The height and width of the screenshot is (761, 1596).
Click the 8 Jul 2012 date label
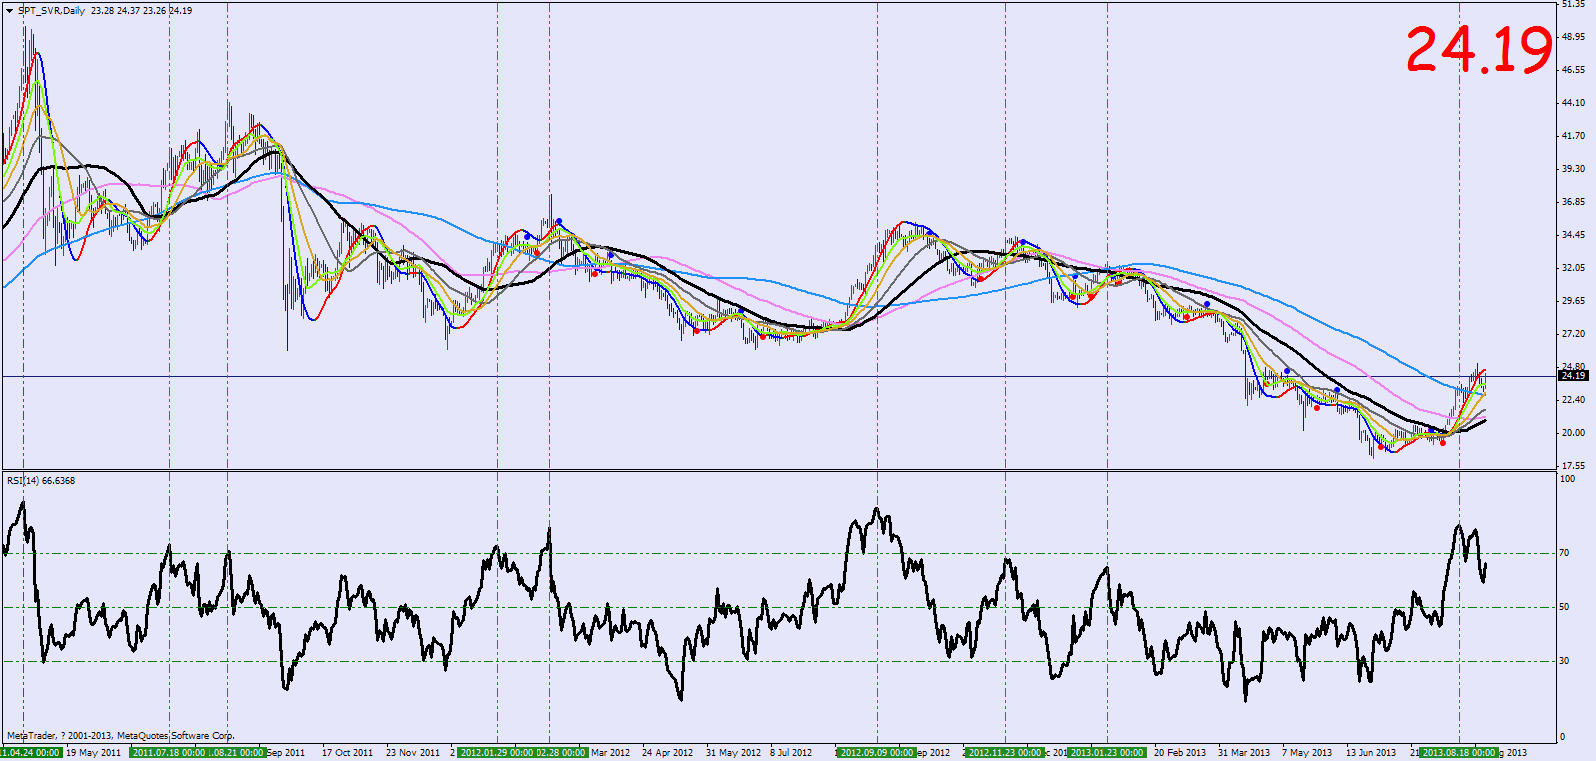point(791,753)
